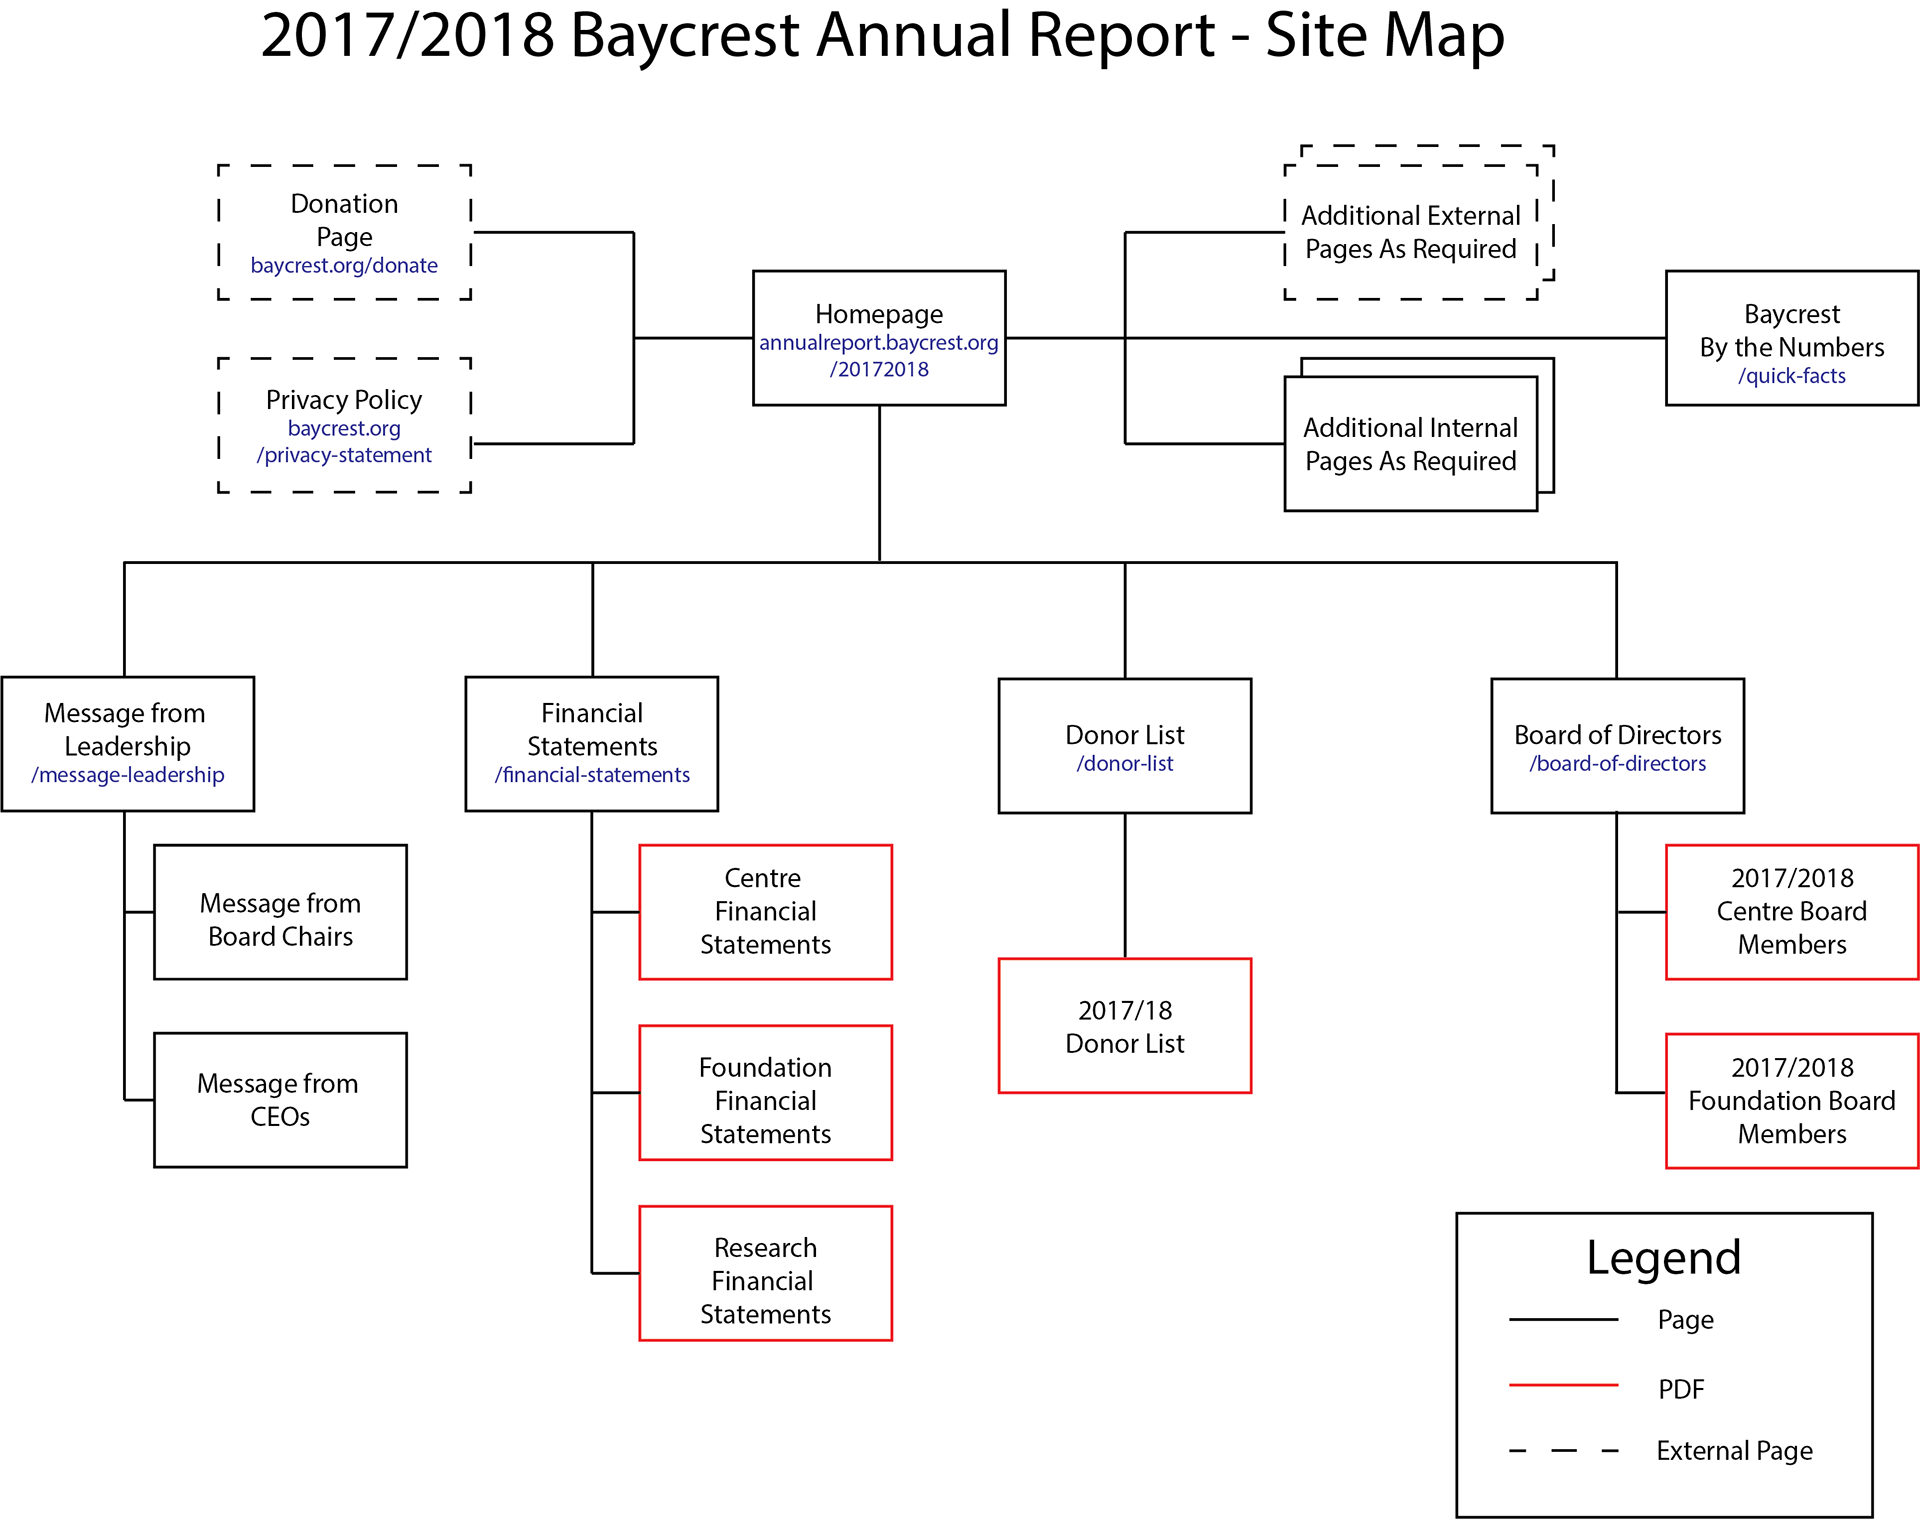Image resolution: width=1920 pixels, height=1519 pixels.
Task: Click the baycrest.org /privacy-statement URL text
Action: pos(344,441)
